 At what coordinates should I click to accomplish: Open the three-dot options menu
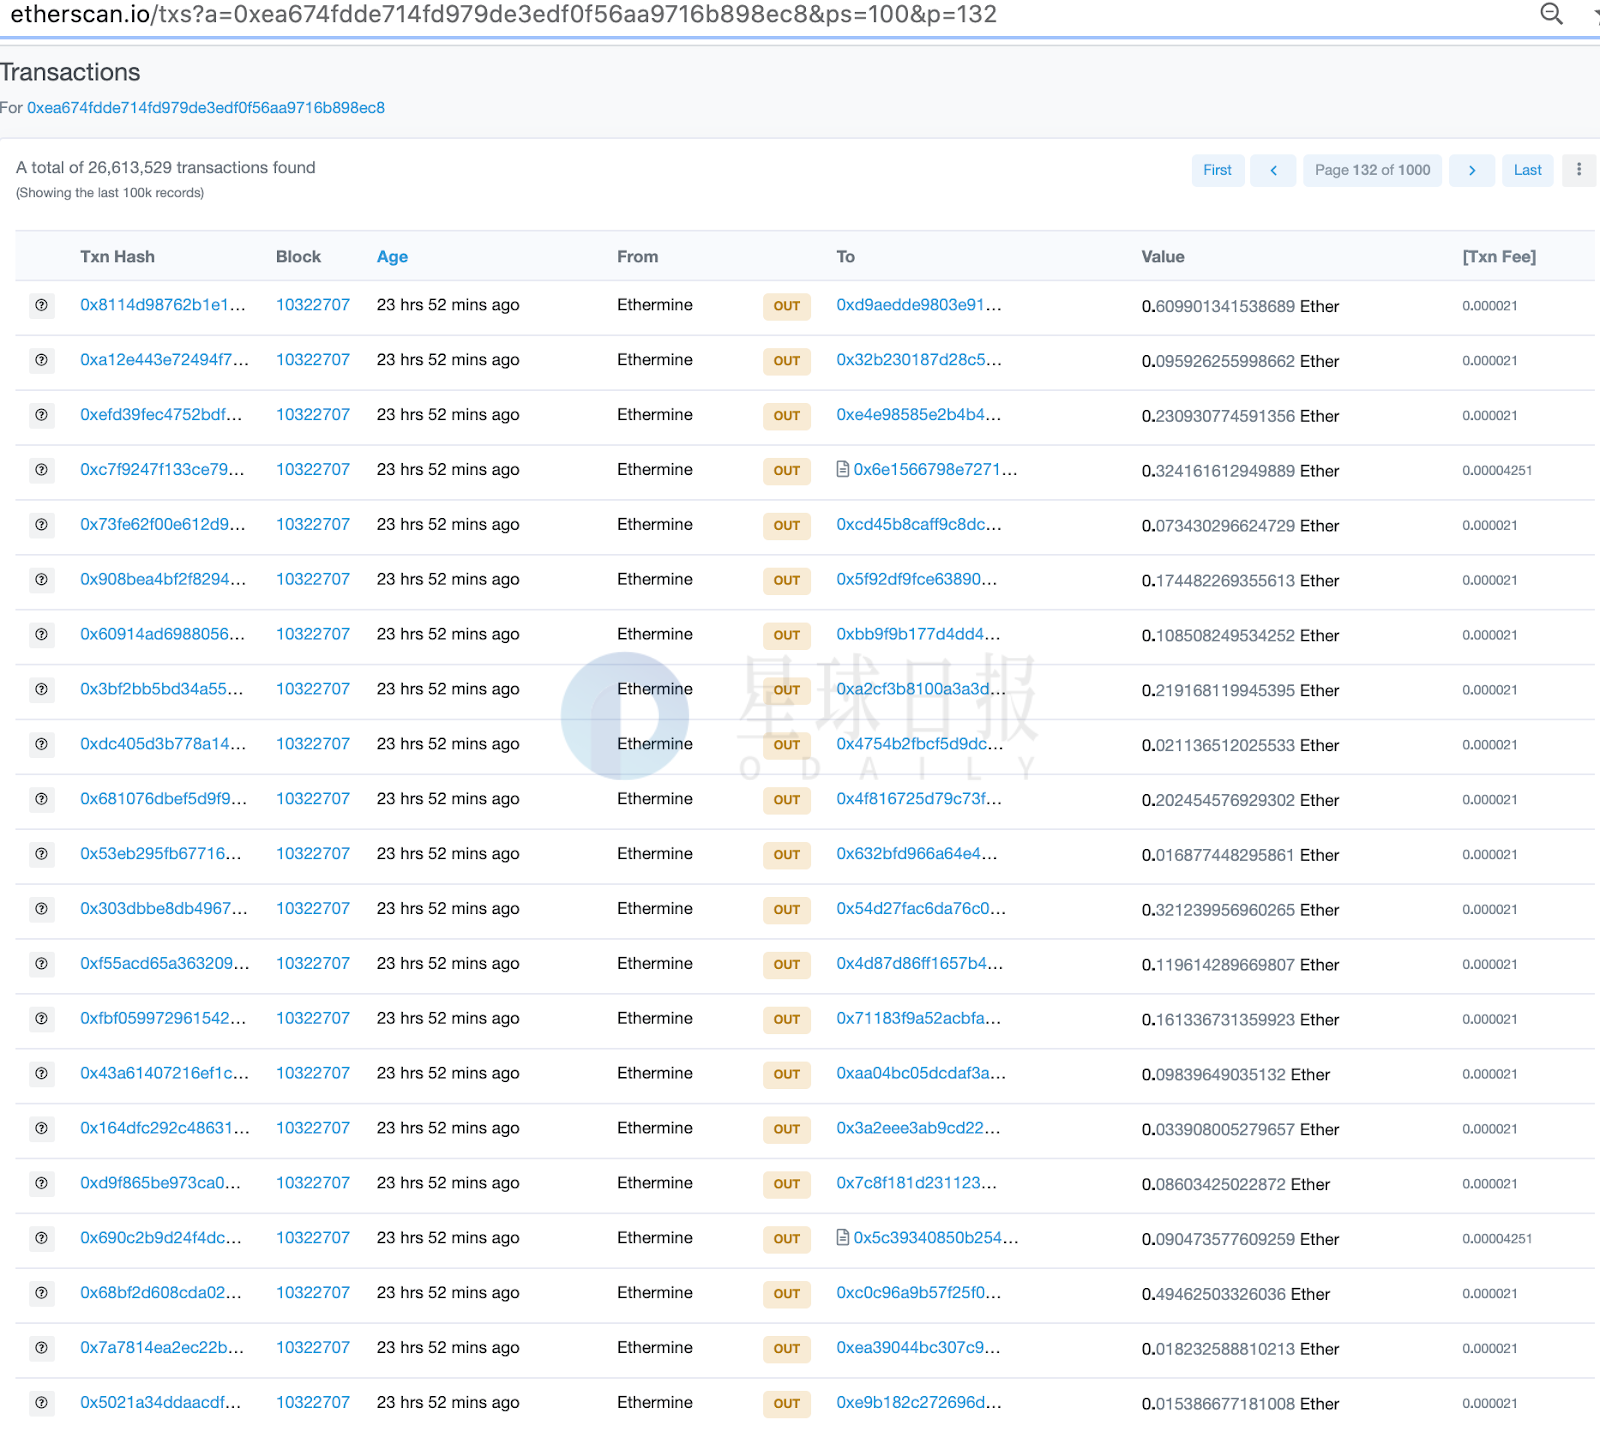click(x=1579, y=170)
